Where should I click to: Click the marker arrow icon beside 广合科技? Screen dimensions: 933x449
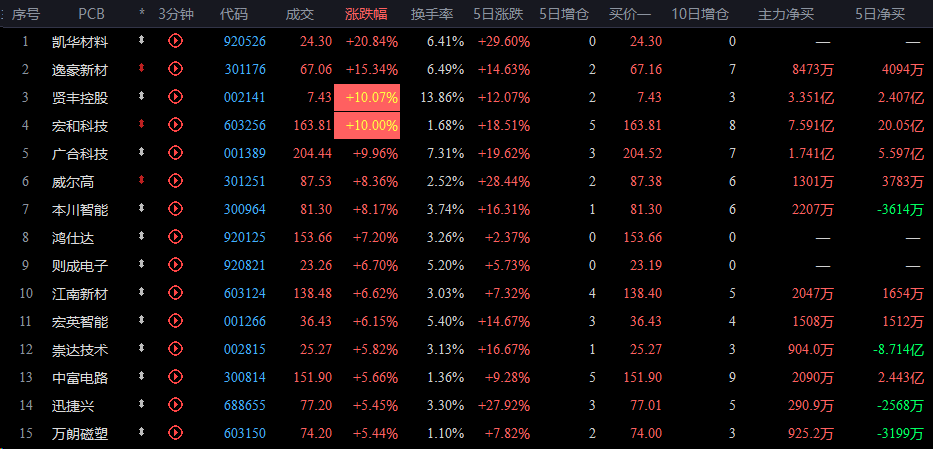[x=141, y=152]
